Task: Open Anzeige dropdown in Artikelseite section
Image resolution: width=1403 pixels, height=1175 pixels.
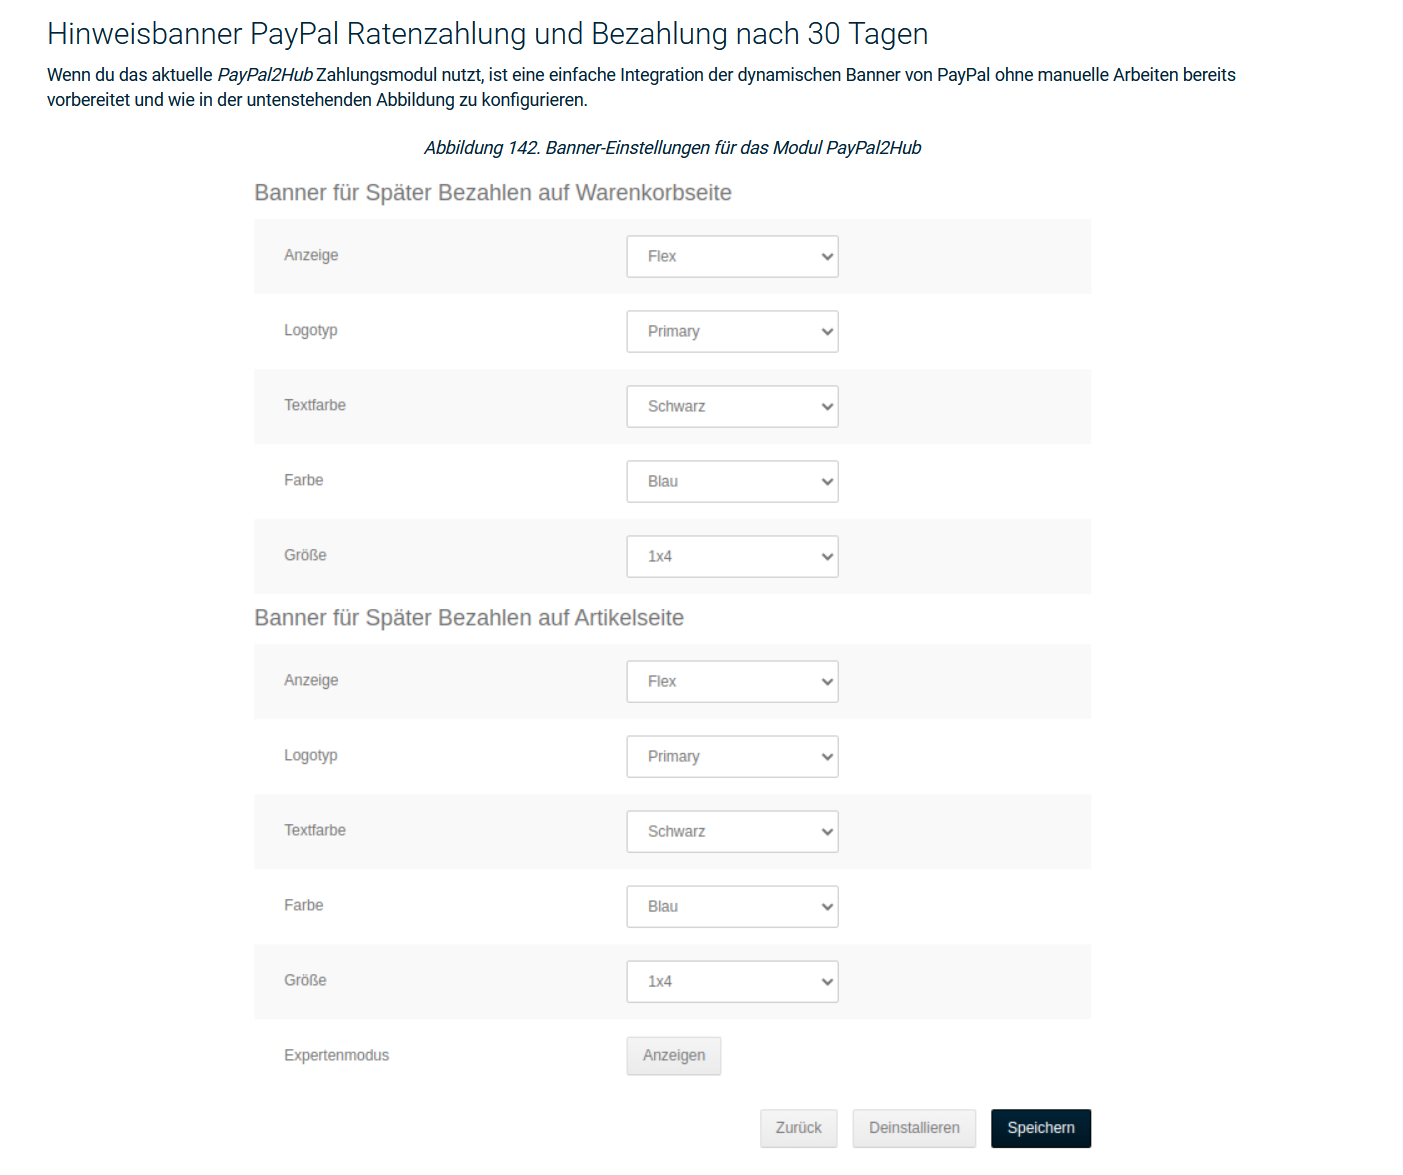Action: click(x=732, y=682)
